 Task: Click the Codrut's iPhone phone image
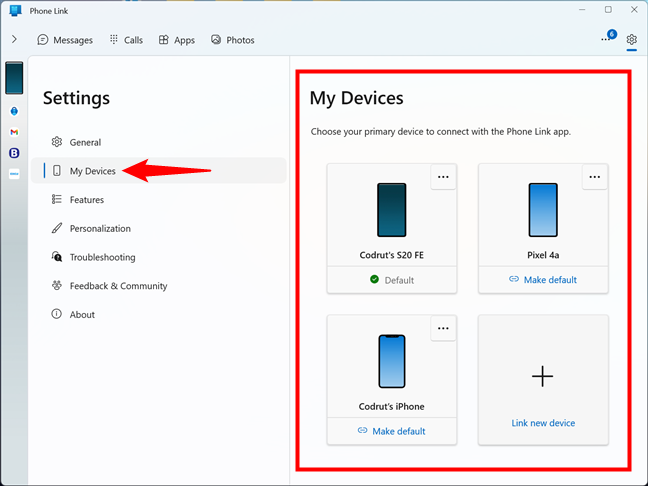392,361
